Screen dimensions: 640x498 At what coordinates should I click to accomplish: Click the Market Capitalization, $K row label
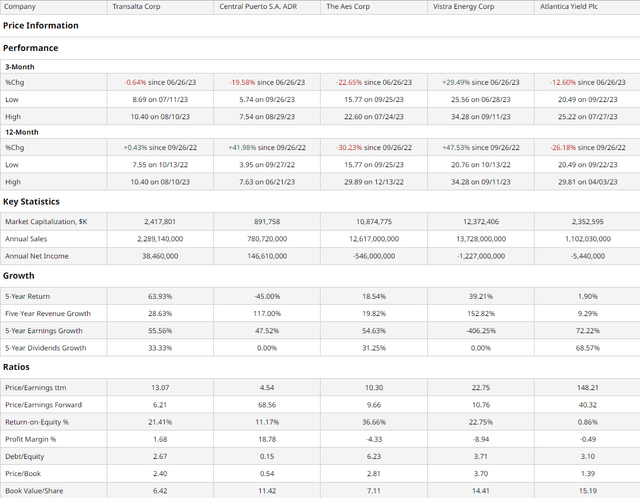(46, 222)
